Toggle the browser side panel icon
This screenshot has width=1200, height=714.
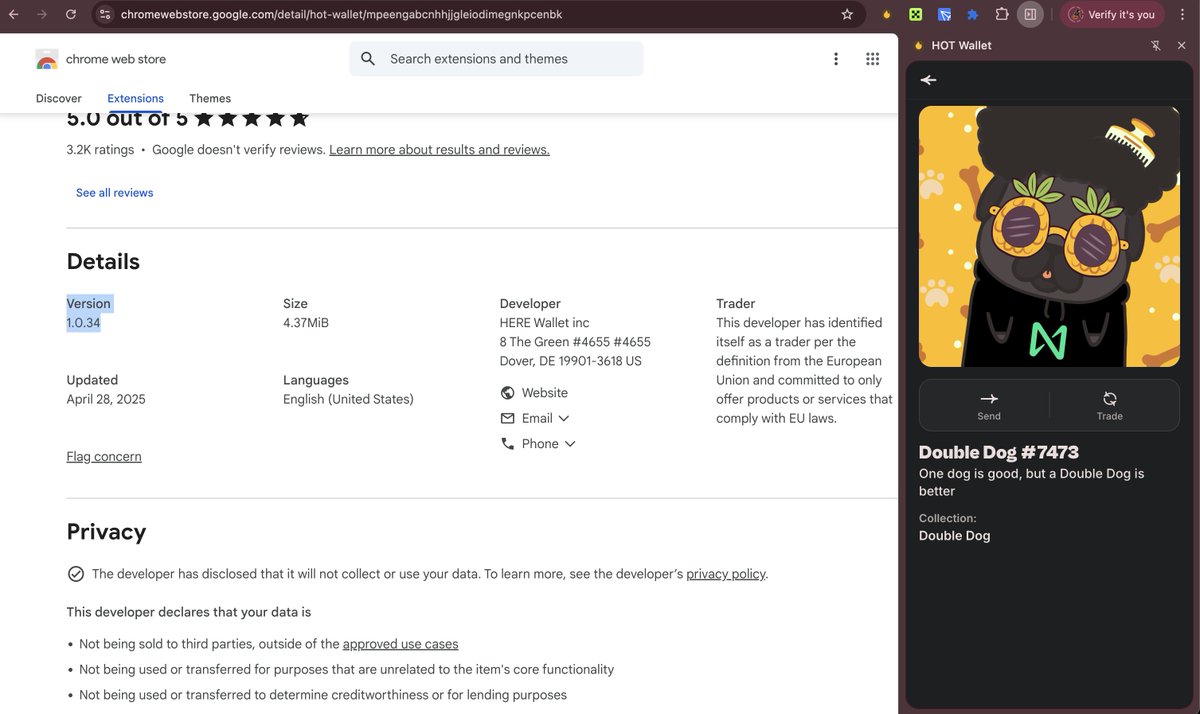click(x=1030, y=14)
